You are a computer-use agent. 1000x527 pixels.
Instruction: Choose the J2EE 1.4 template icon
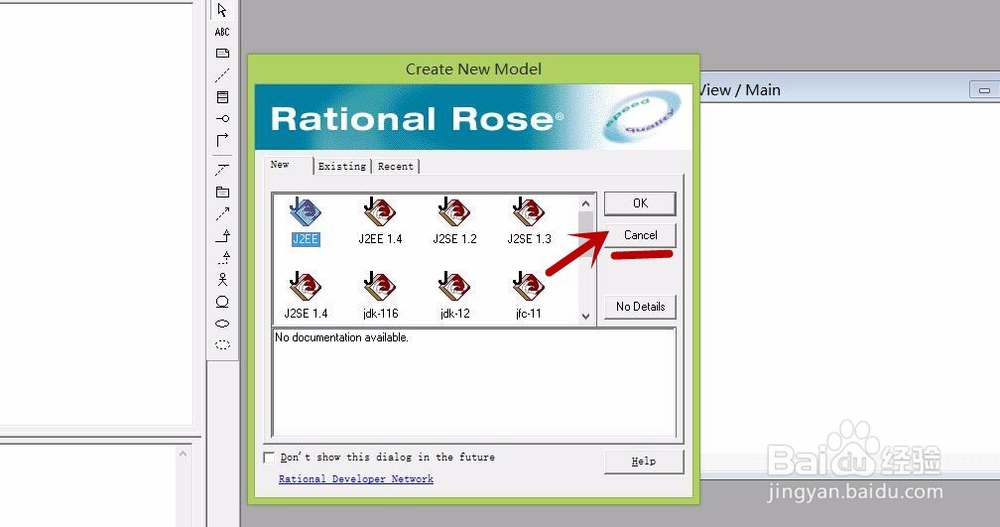[380, 221]
